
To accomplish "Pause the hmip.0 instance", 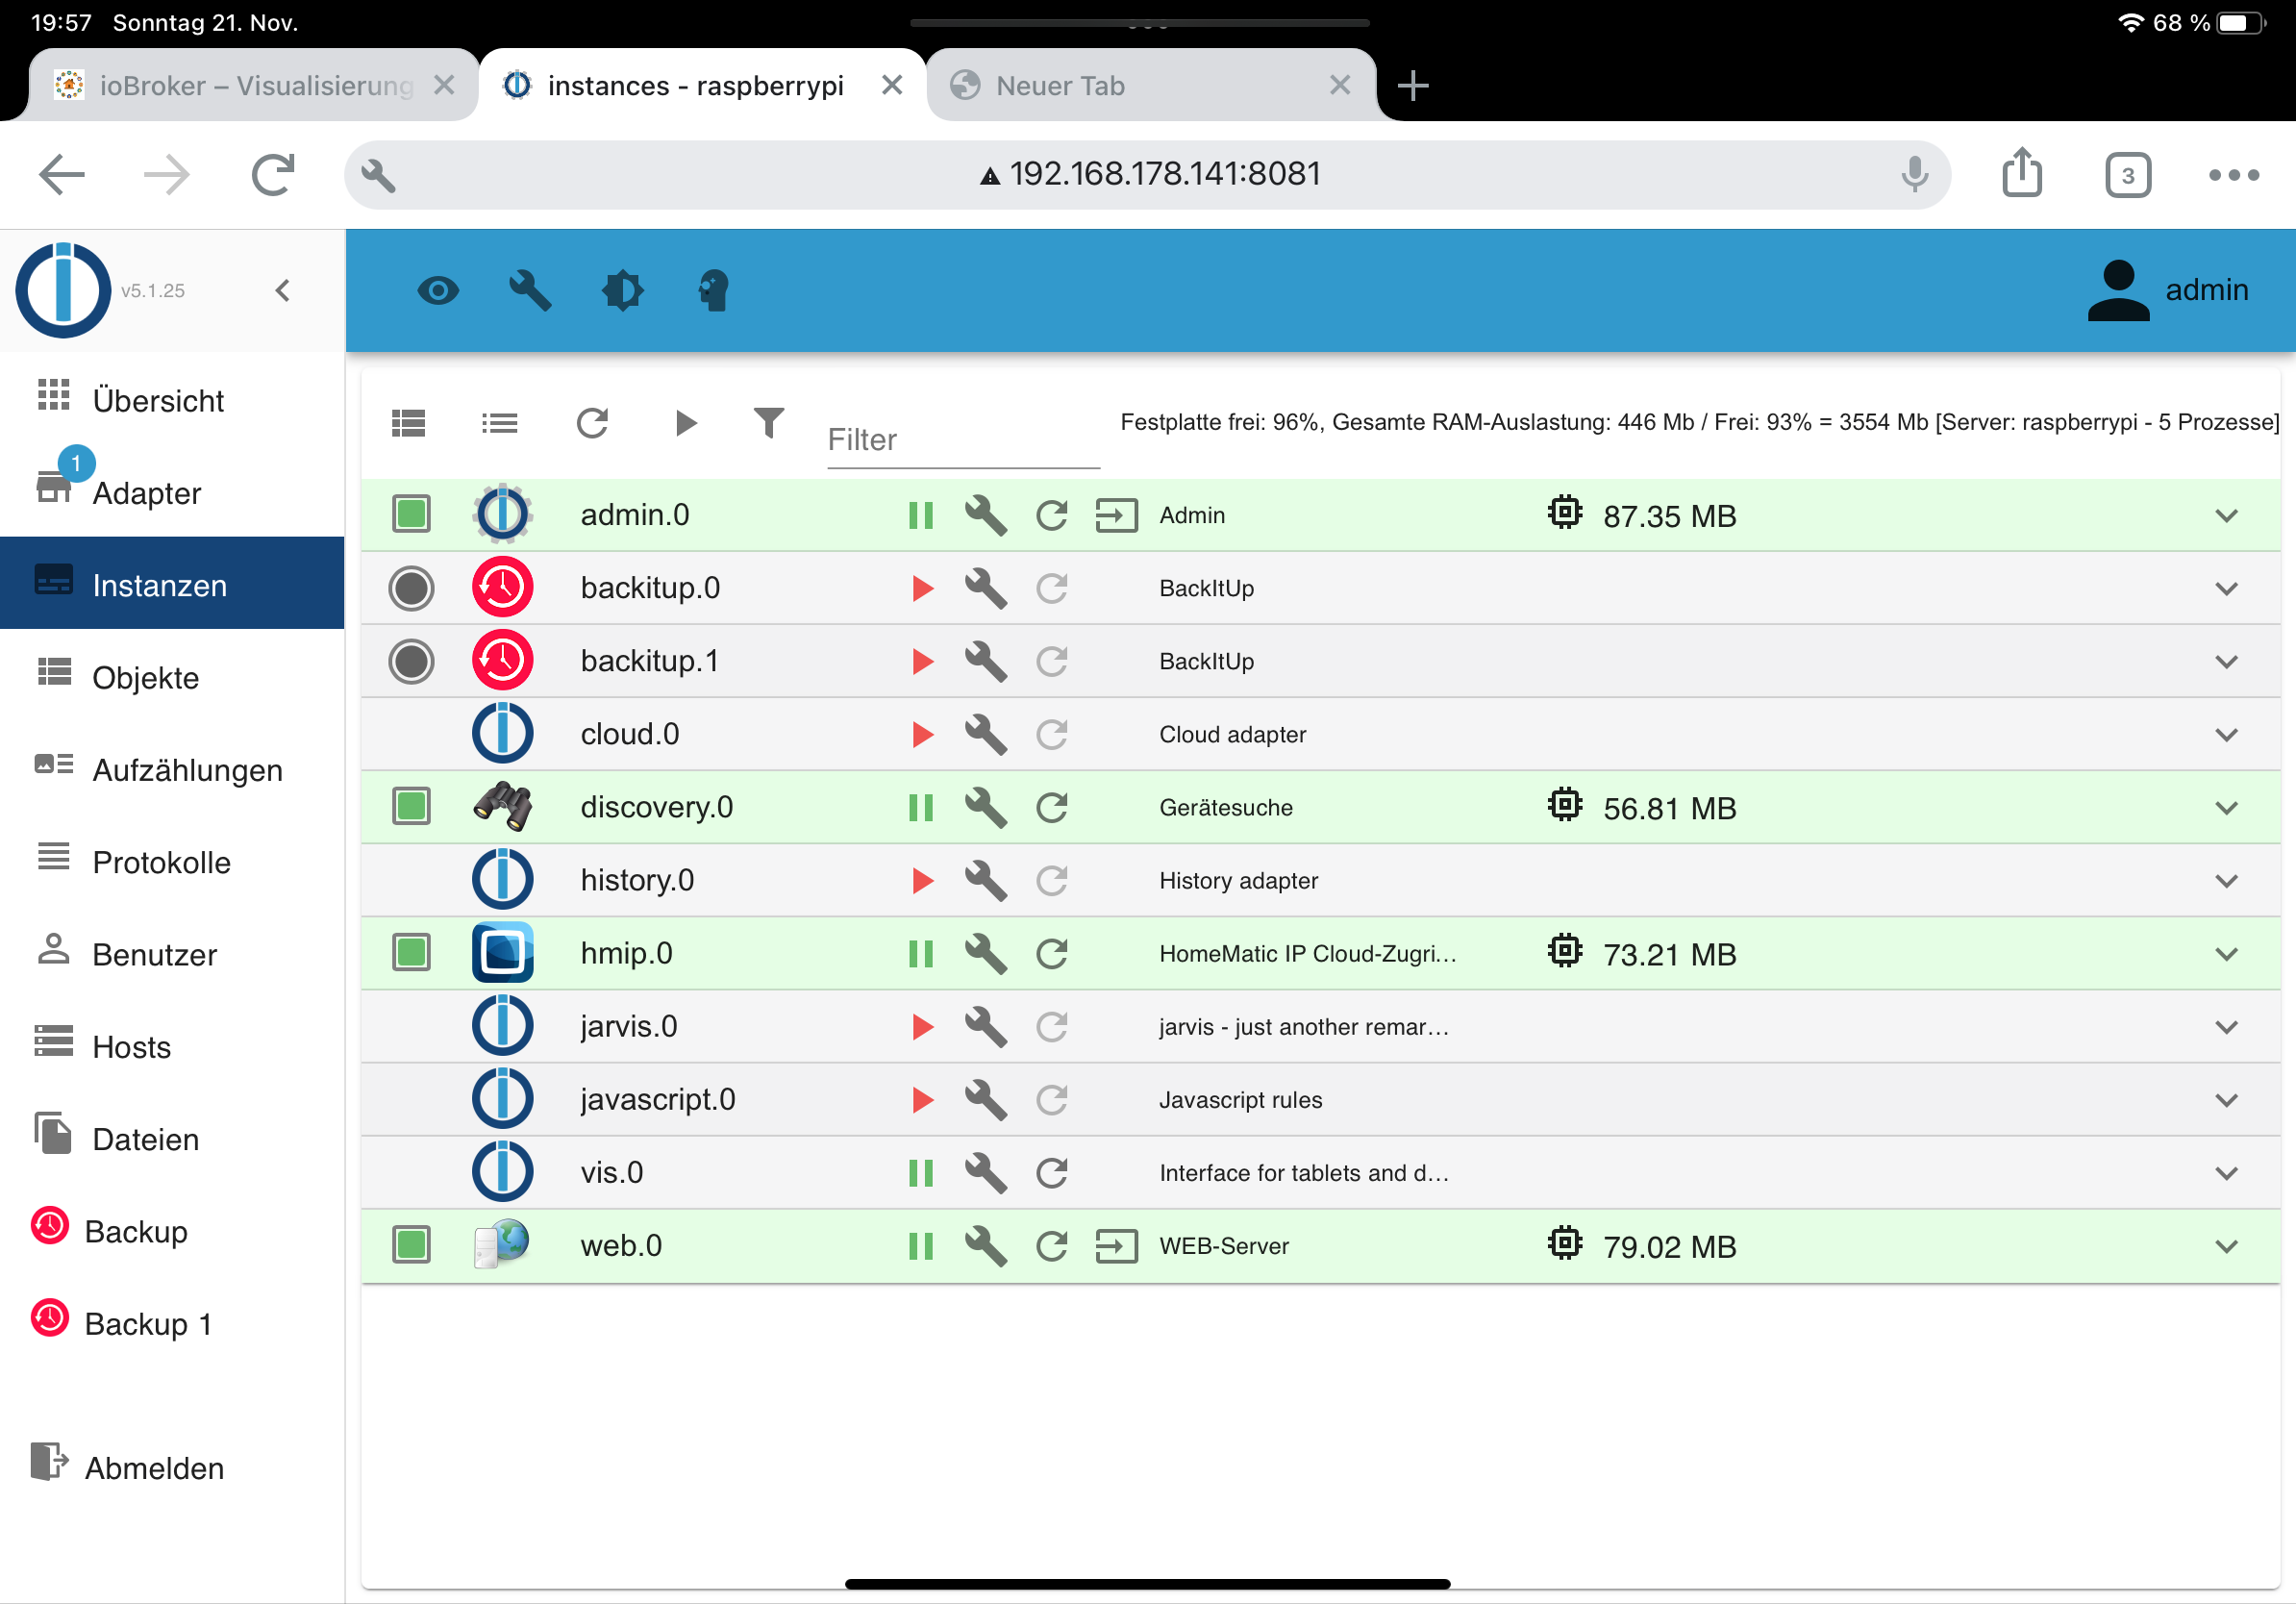I will click(920, 954).
